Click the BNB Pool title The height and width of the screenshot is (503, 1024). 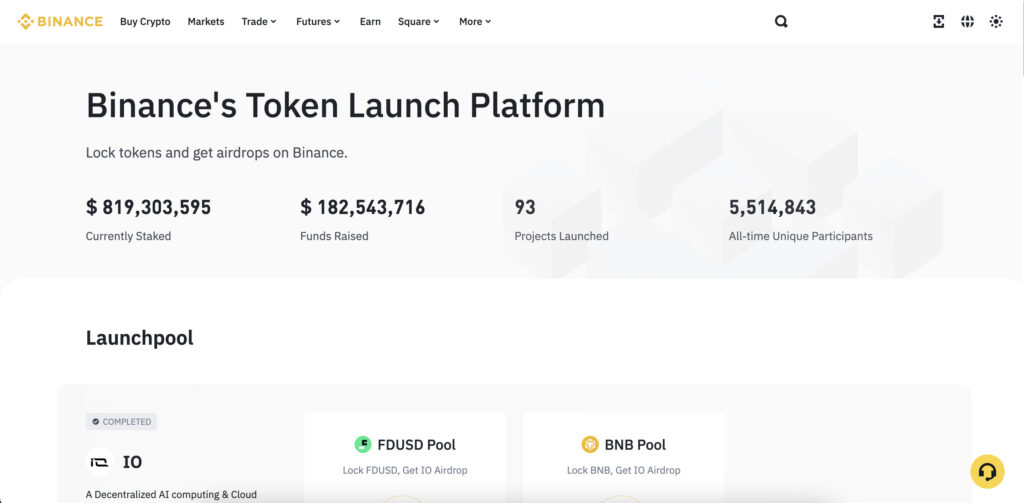click(635, 445)
